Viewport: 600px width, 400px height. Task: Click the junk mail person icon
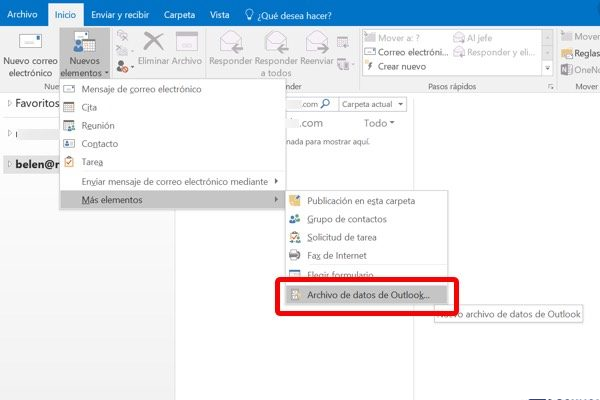(122, 67)
